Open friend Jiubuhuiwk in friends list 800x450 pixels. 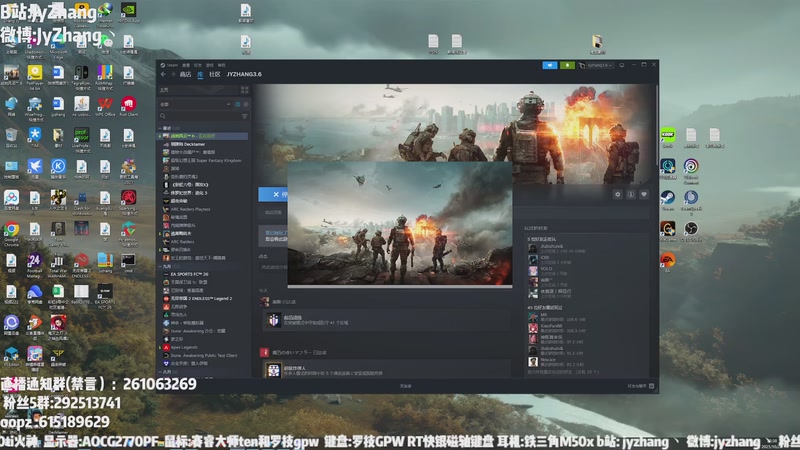point(556,248)
